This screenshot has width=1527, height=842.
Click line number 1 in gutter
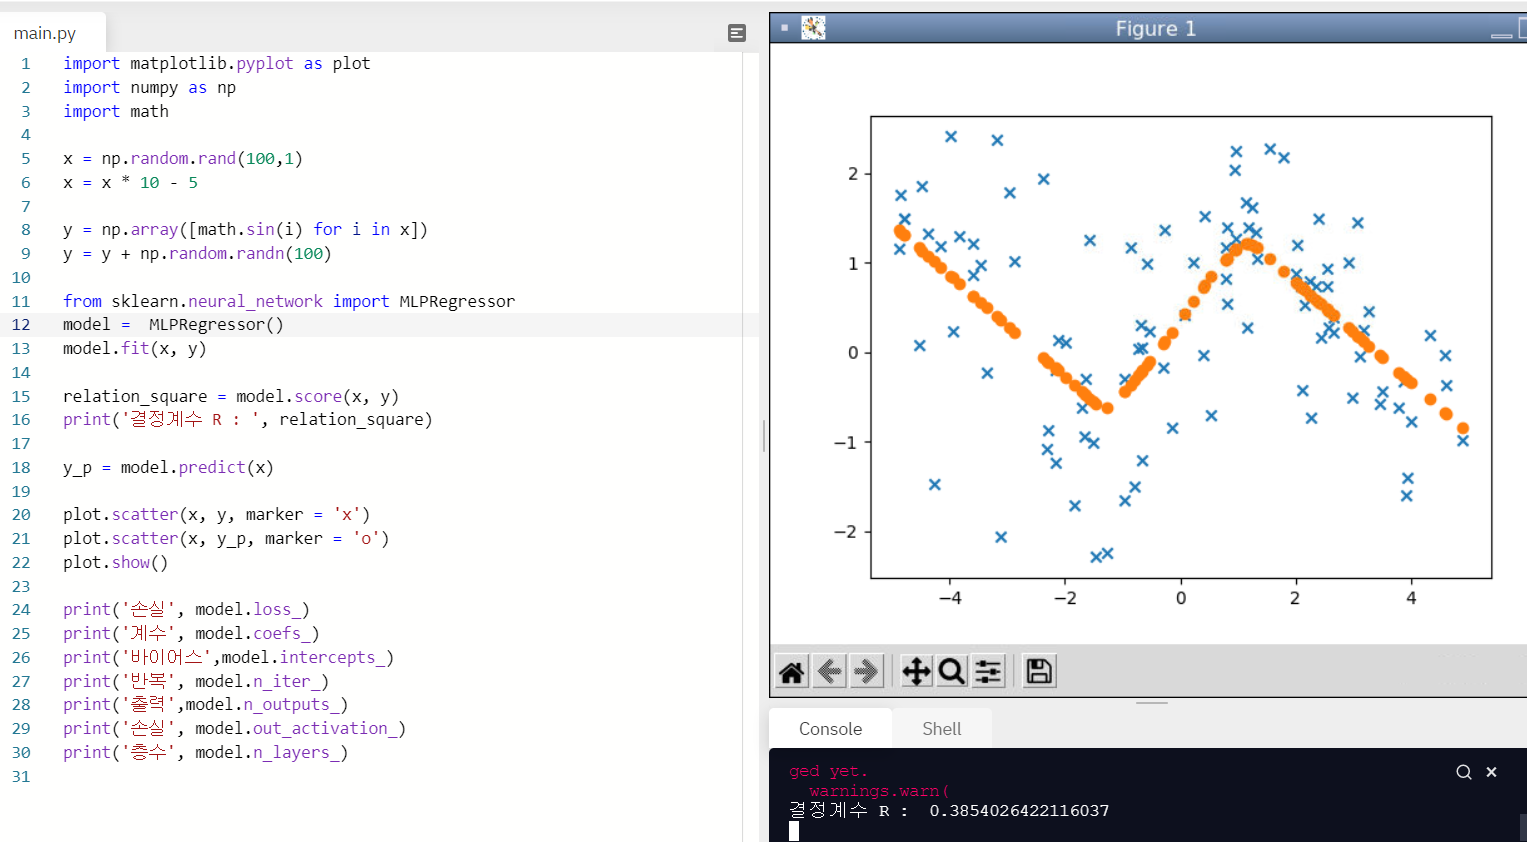(25, 64)
